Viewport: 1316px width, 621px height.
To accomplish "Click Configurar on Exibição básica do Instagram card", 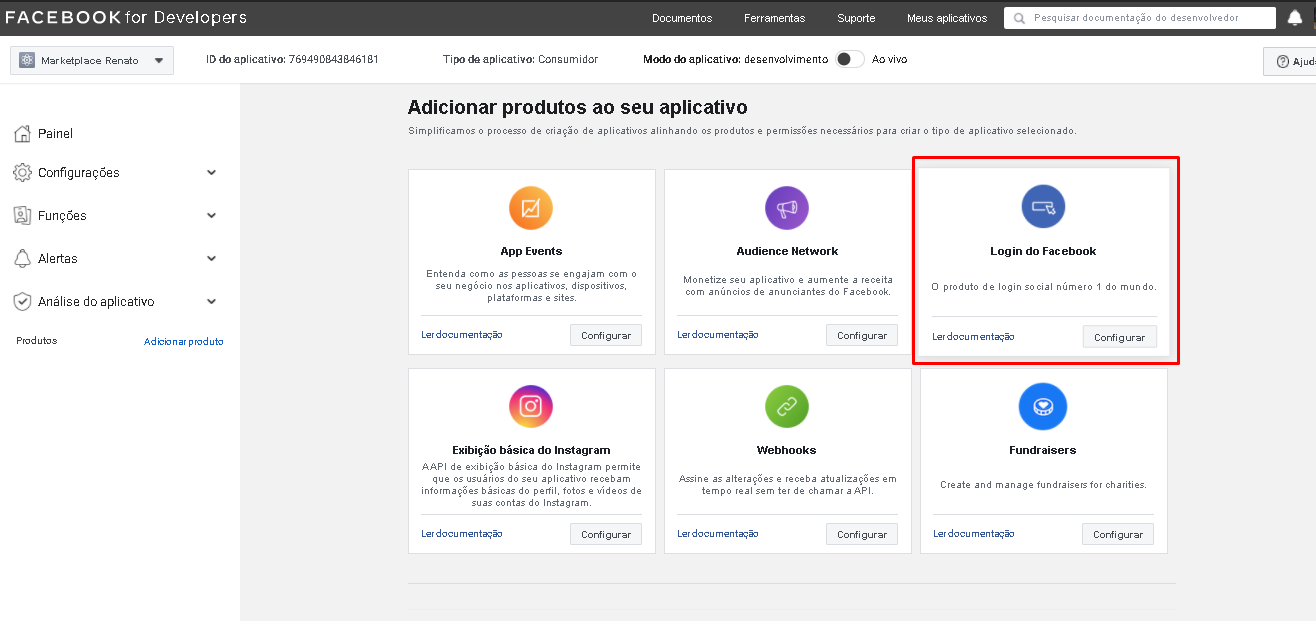I will tap(606, 534).
